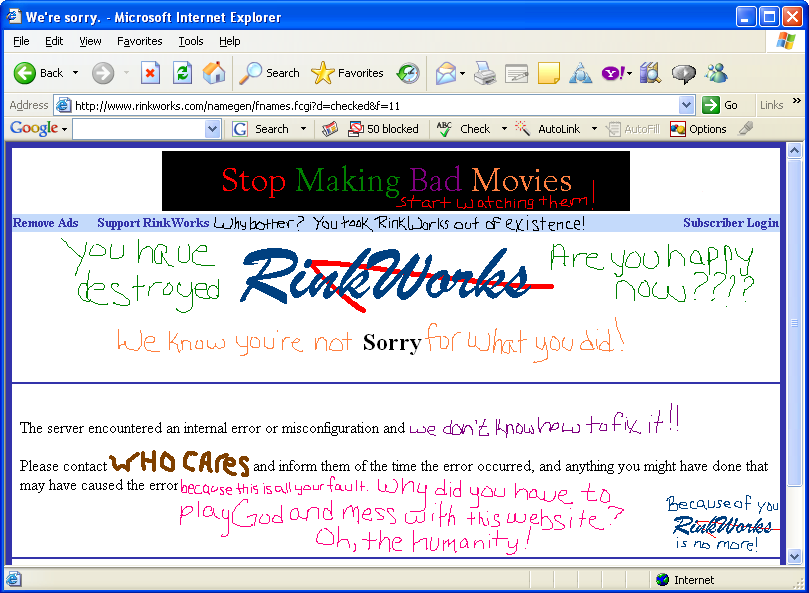The width and height of the screenshot is (809, 593).
Task: Click the Support RinkWorks link
Action: tap(153, 223)
